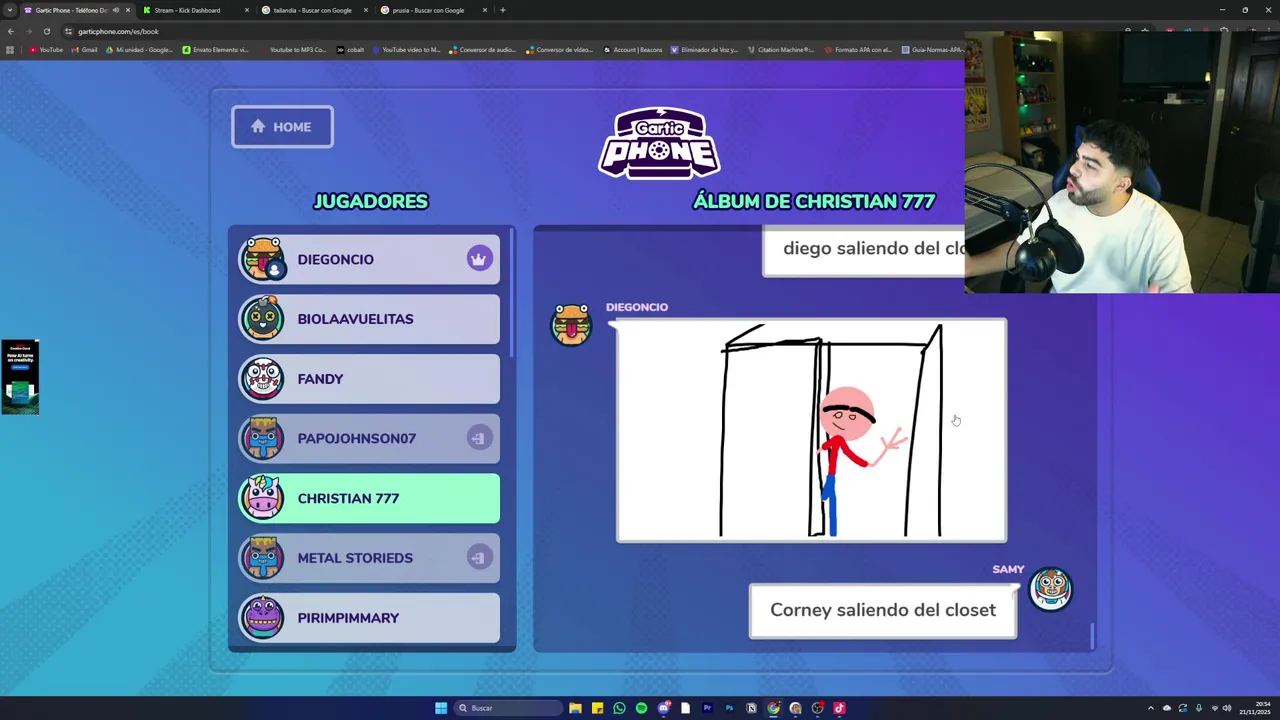This screenshot has height=720, width=1280.
Task: Open the browser apps grid icon
Action: pos(10,49)
